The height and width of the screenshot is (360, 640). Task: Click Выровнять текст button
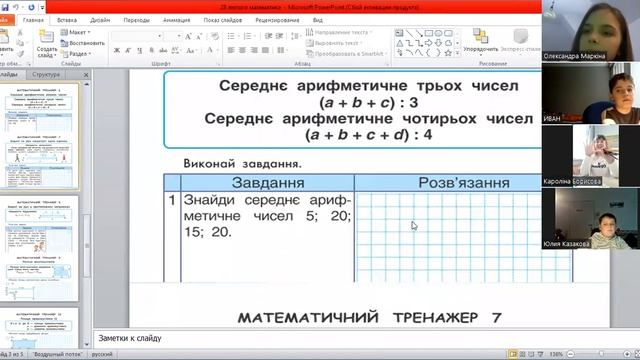(x=334, y=43)
